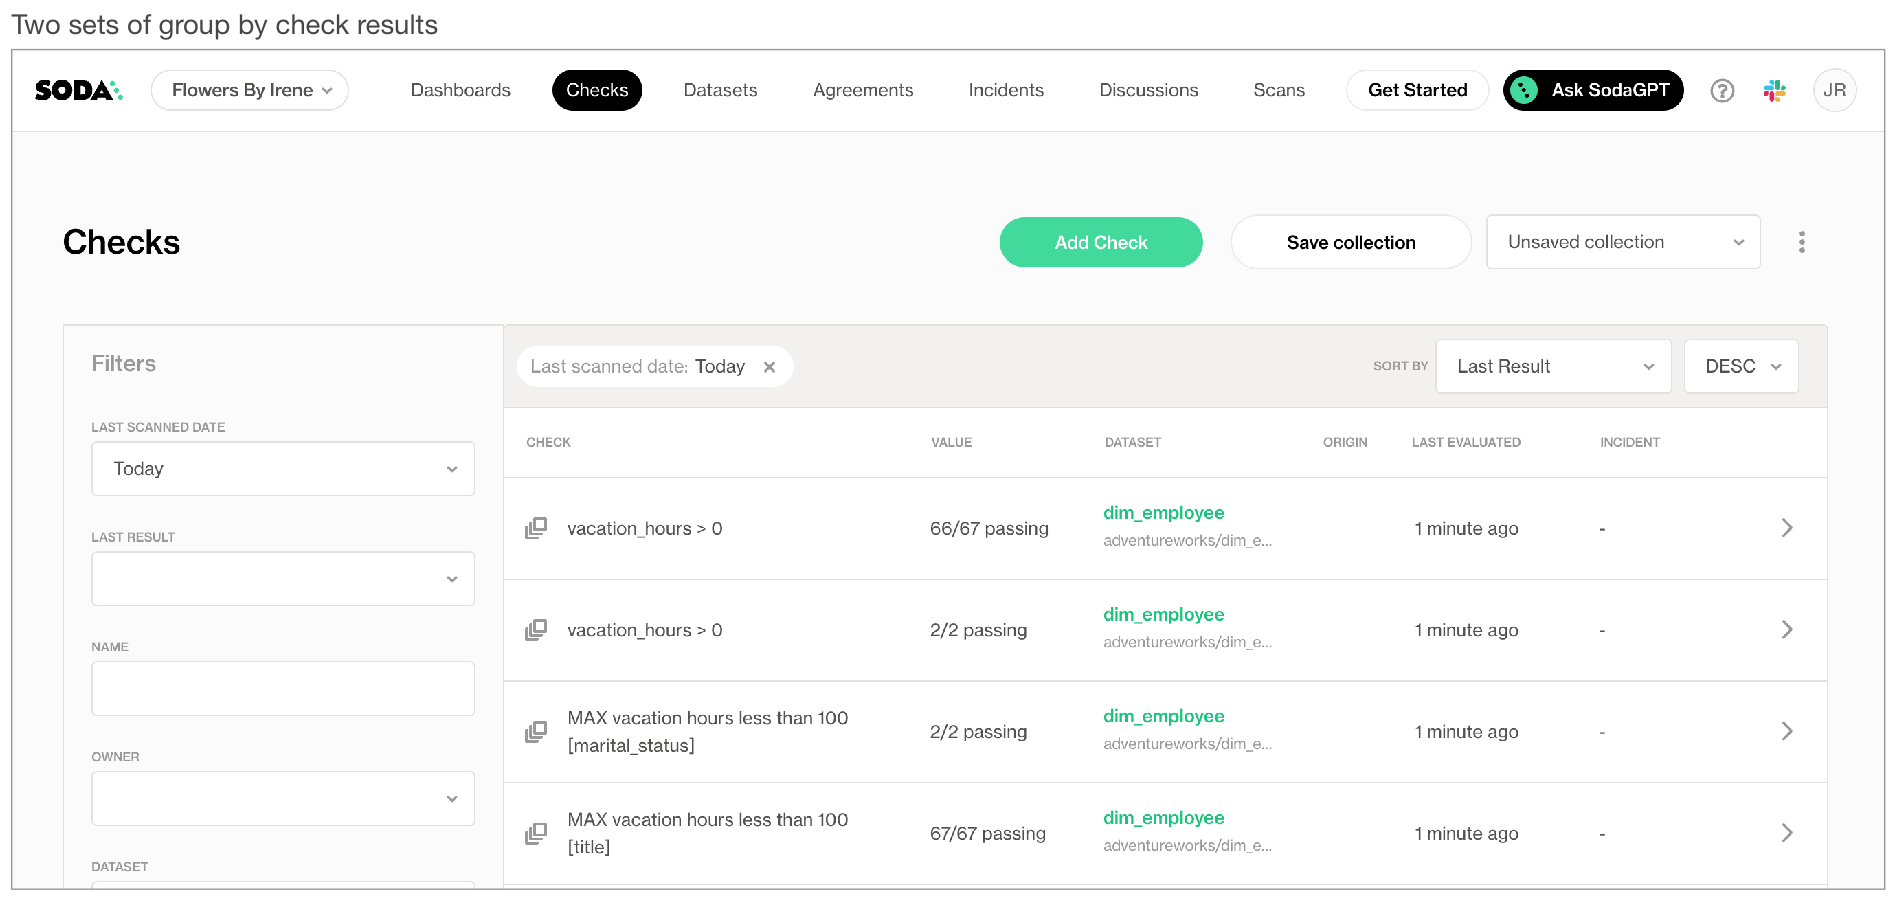Expand the Flowers By Irene organization dropdown
The image size is (1898, 904).
pos(250,90)
